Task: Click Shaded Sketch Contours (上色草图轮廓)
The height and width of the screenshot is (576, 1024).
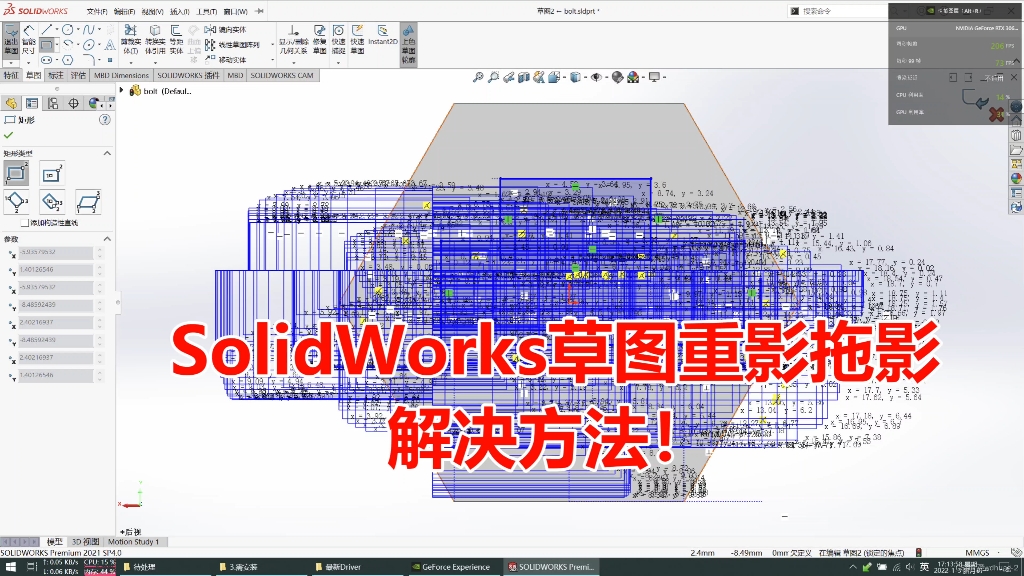Action: (x=408, y=44)
